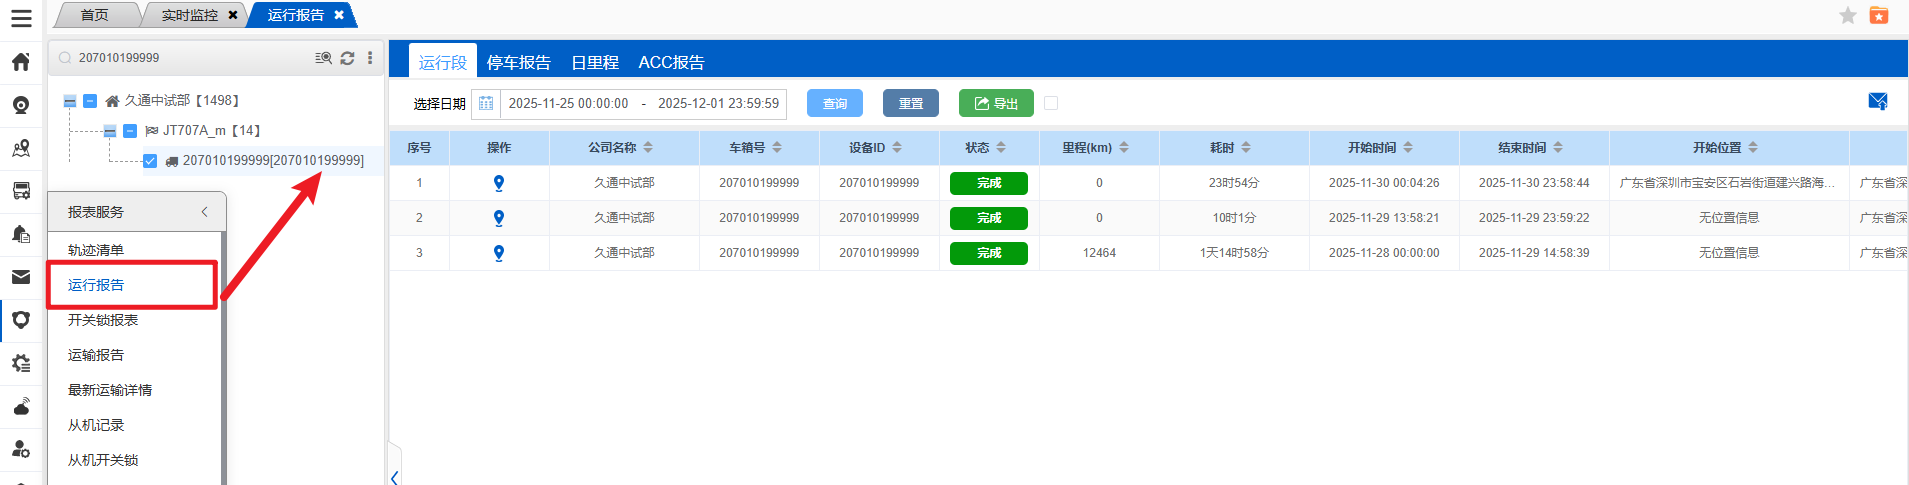Click the calendar icon beside the date range

pos(486,104)
